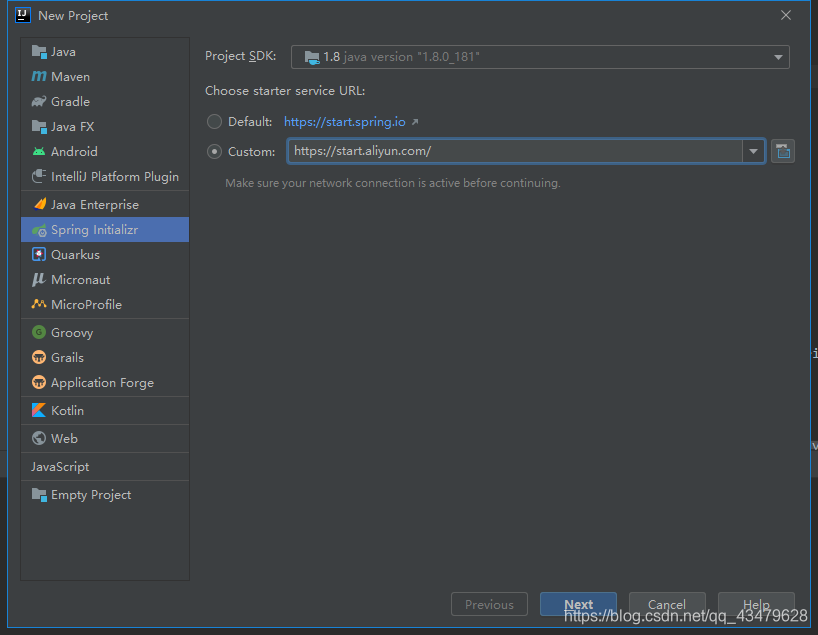Click the Next button
This screenshot has height=635, width=818.
(579, 604)
